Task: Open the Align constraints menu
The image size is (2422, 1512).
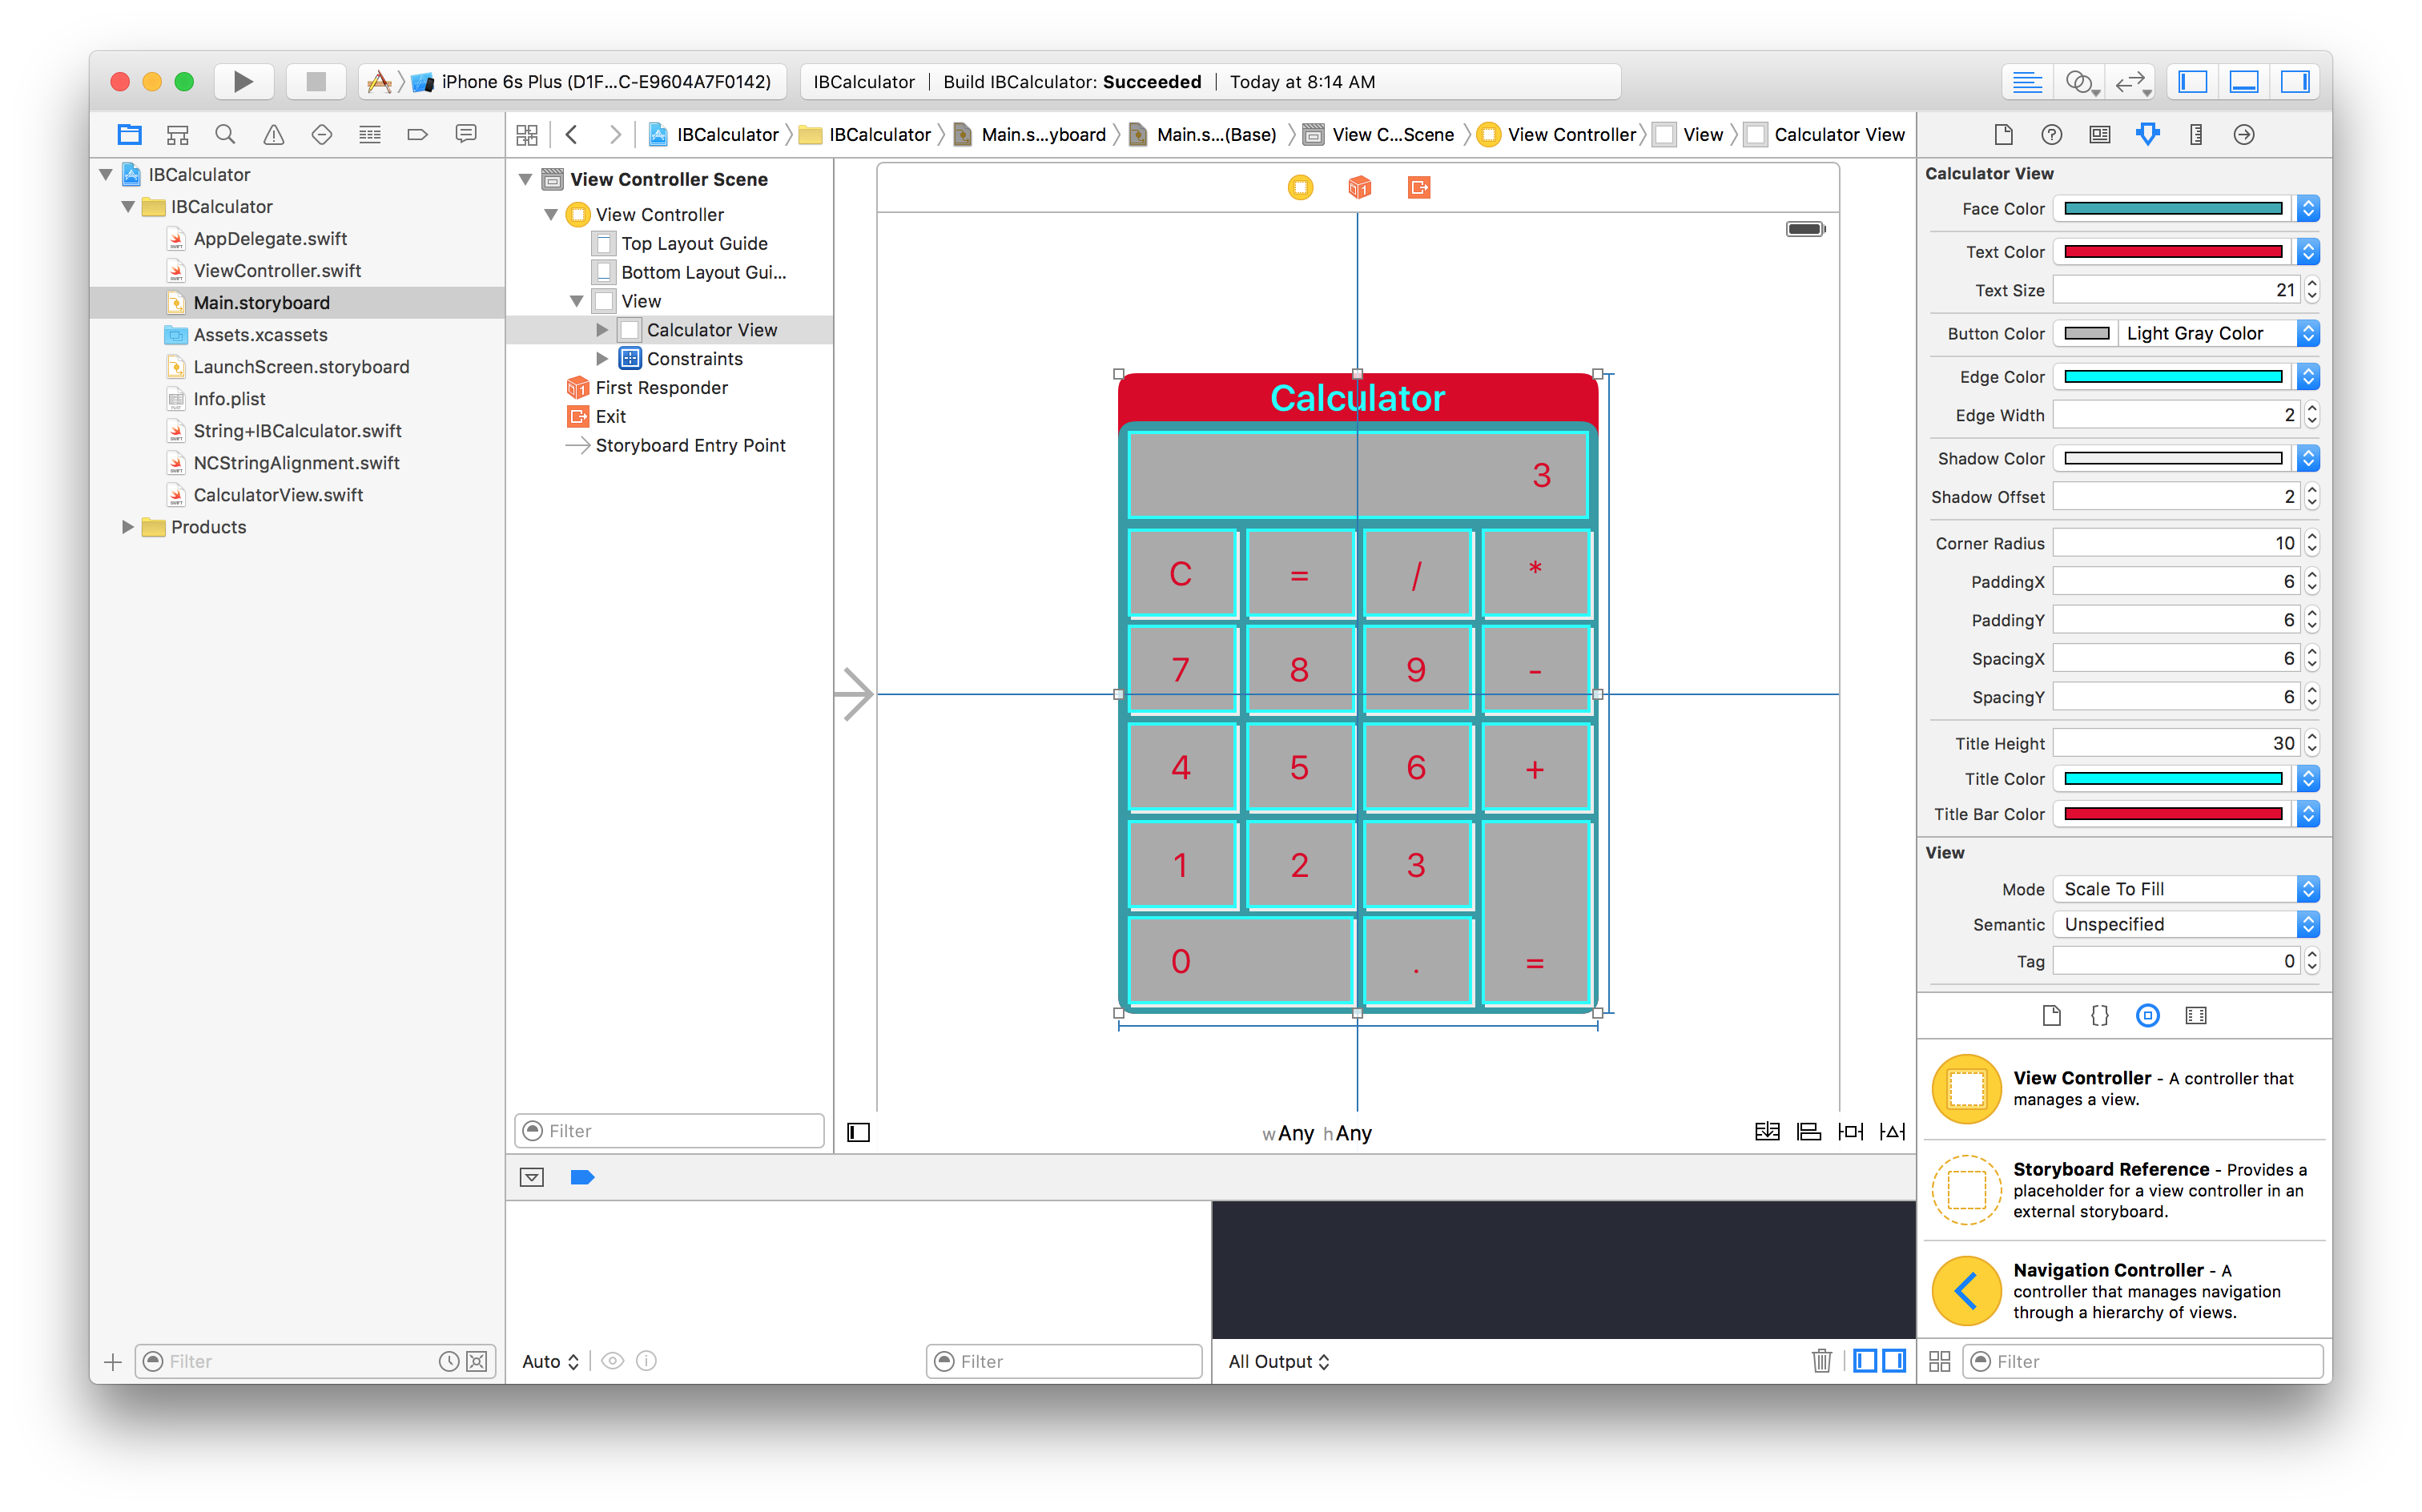Action: coord(1808,1131)
